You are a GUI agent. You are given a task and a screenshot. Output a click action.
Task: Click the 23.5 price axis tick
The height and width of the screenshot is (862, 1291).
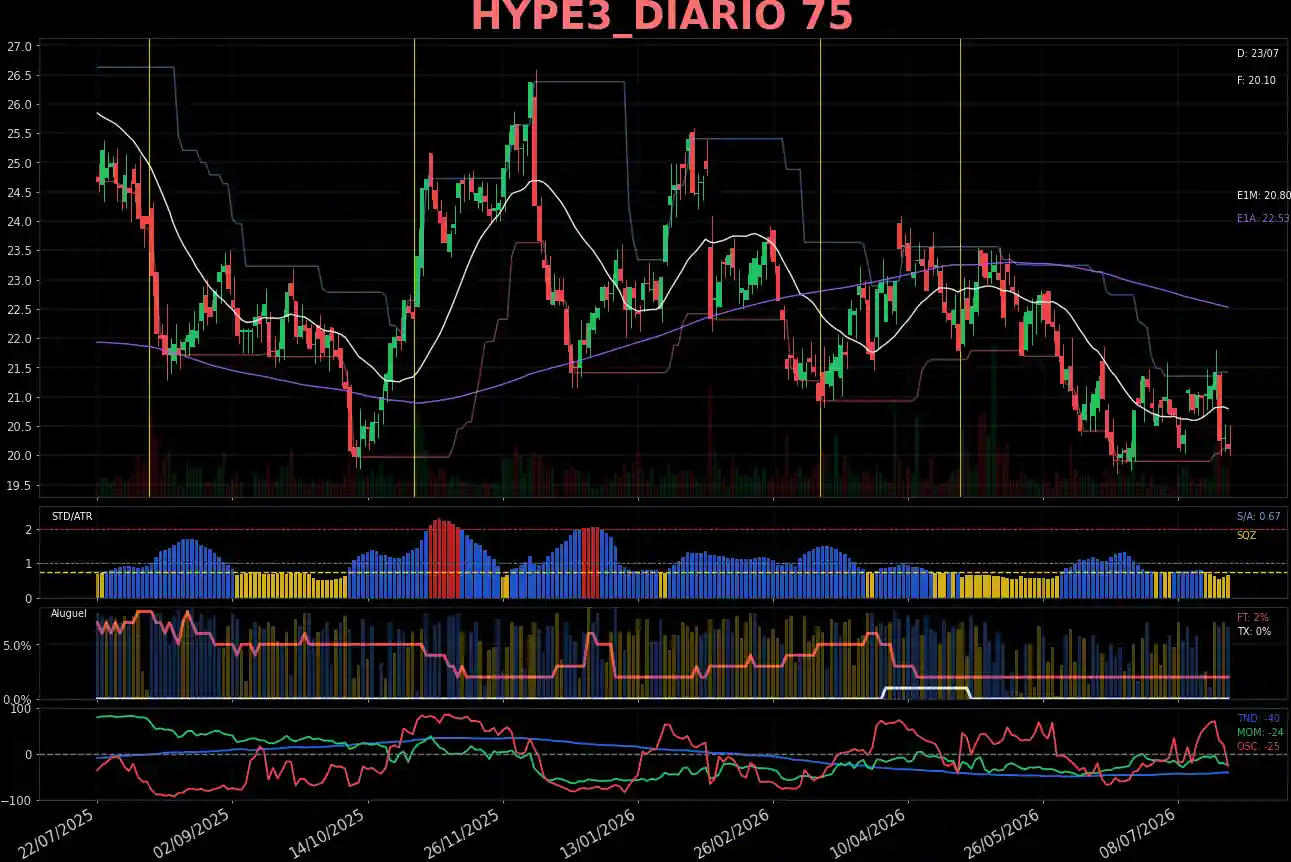tap(20, 251)
